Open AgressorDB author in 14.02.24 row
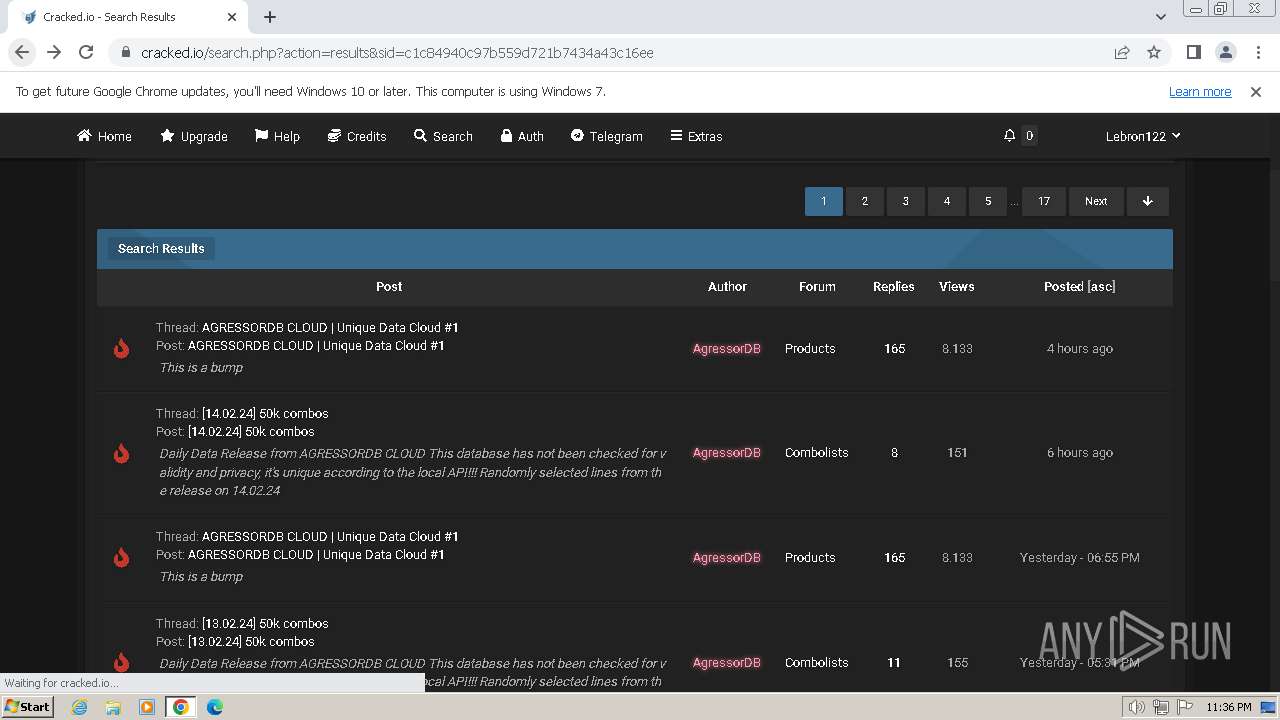Image resolution: width=1280 pixels, height=720 pixels. coord(727,452)
